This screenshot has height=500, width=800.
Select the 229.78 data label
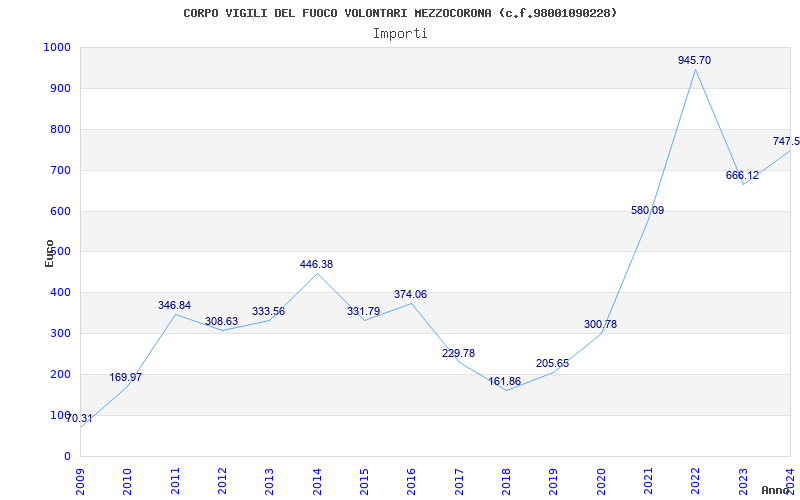pos(458,353)
